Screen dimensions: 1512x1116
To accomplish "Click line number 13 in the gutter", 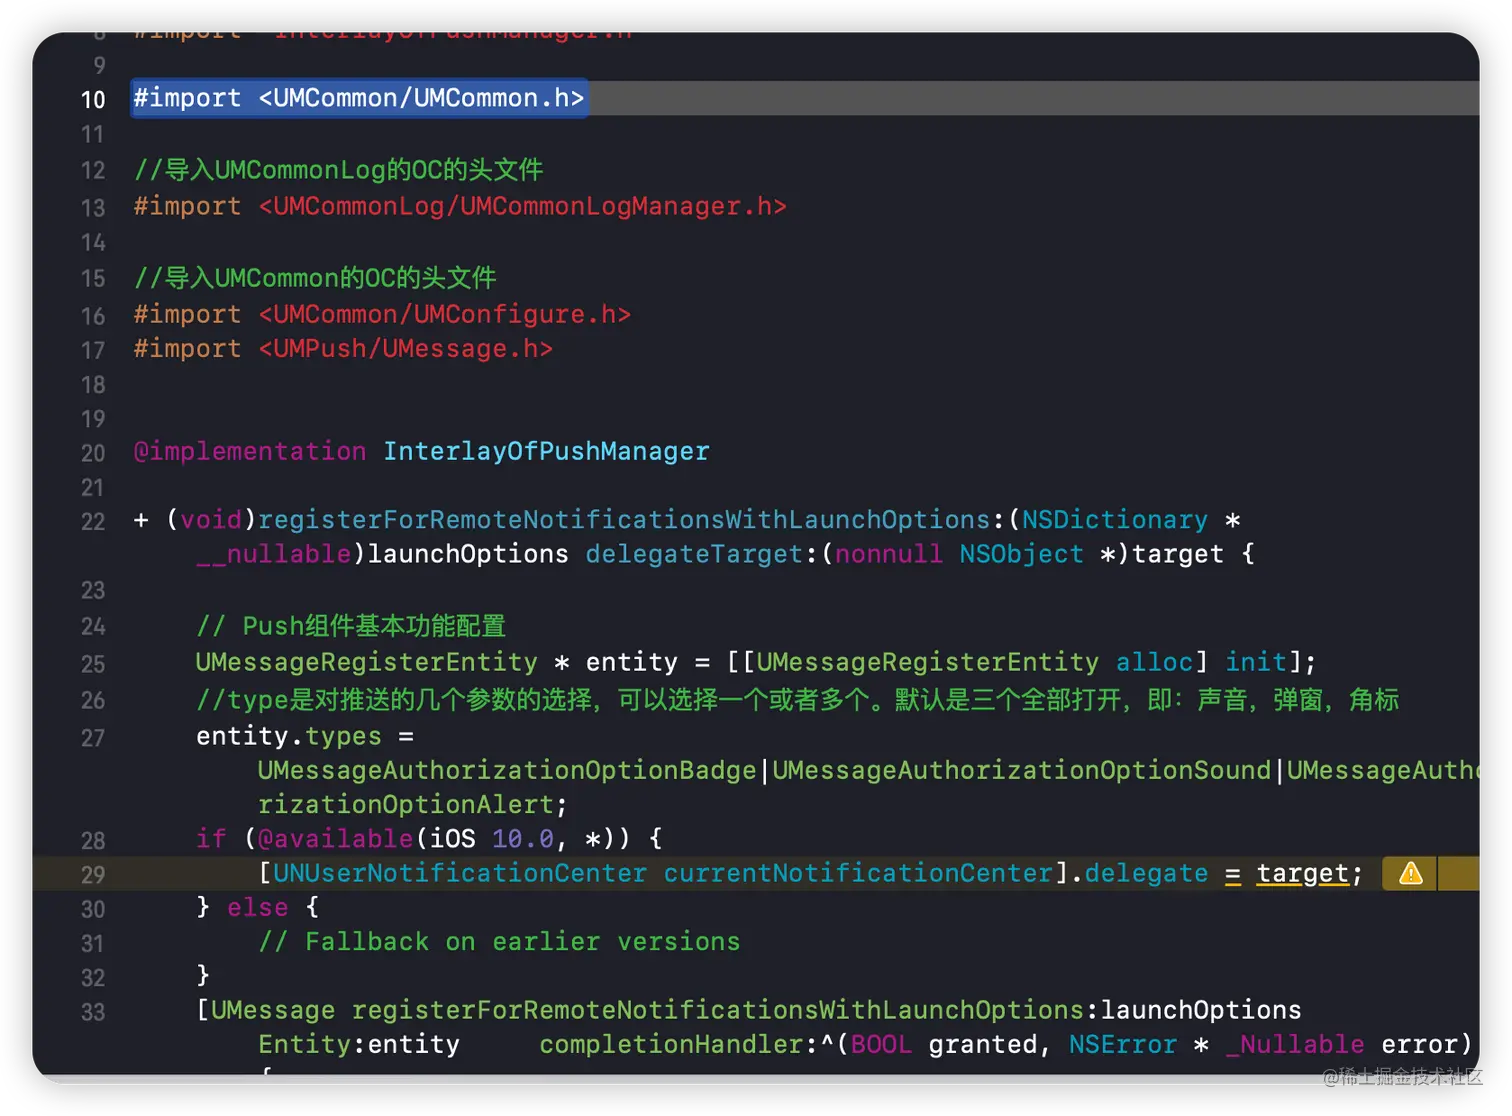I will pyautogui.click(x=93, y=207).
